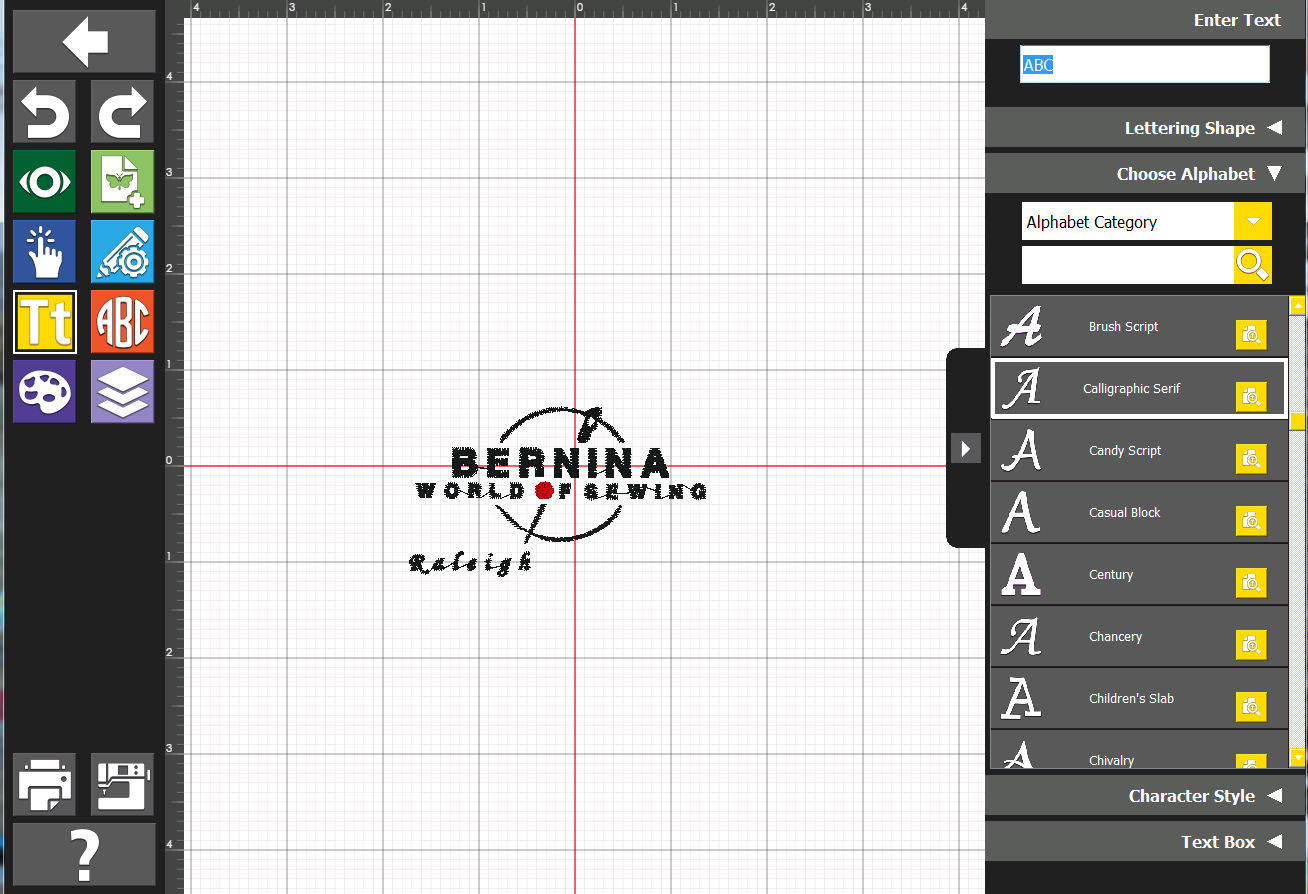Click the back arrow button
This screenshot has height=894, width=1308.
(84, 42)
